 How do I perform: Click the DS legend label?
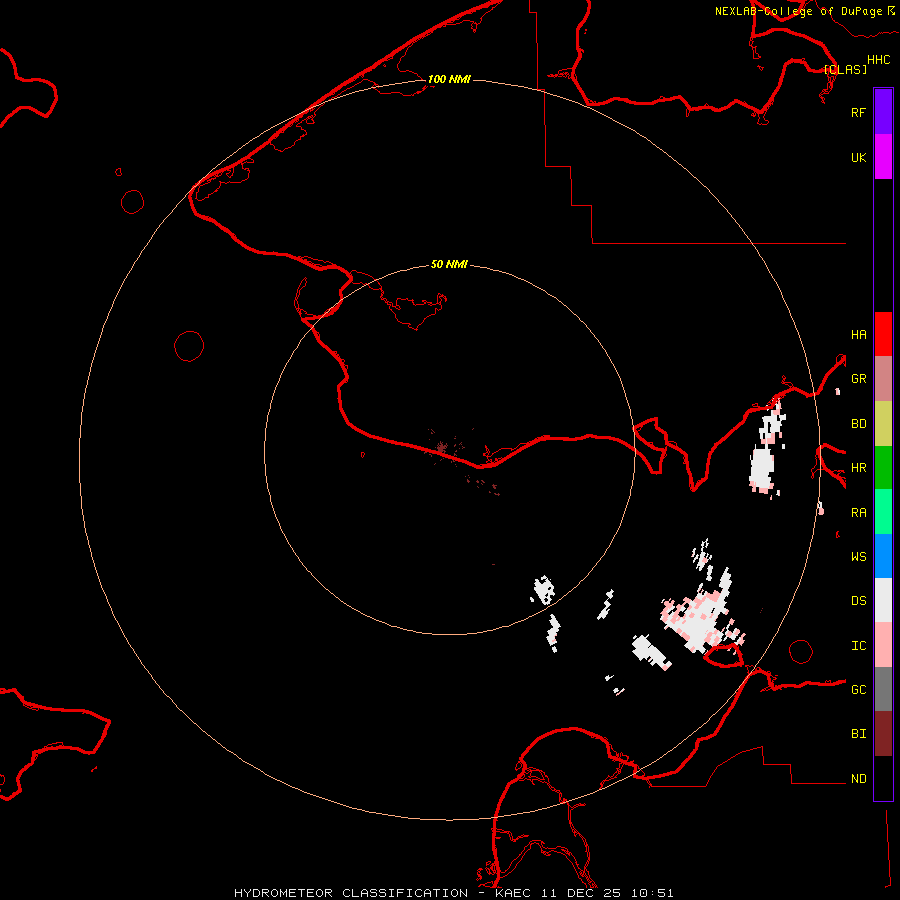tap(859, 601)
